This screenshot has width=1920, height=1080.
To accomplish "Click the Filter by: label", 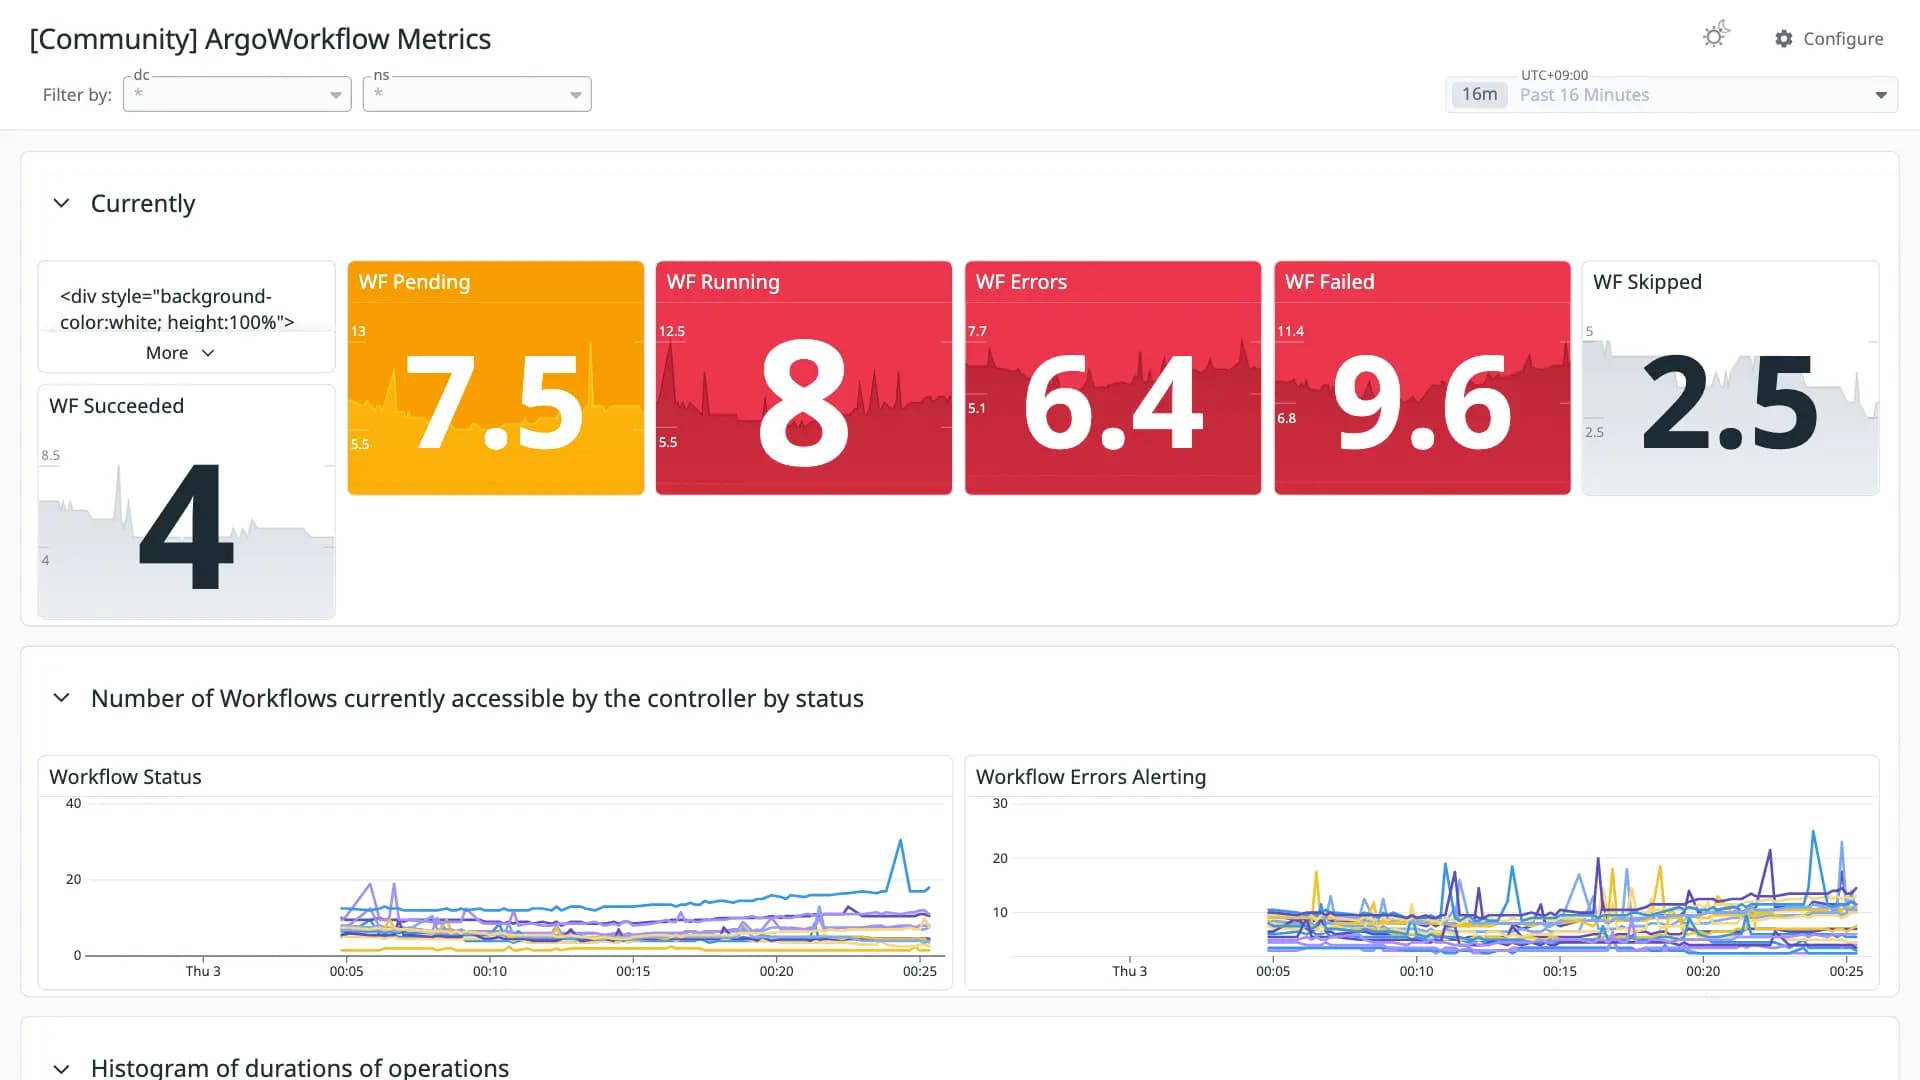I will (x=77, y=95).
